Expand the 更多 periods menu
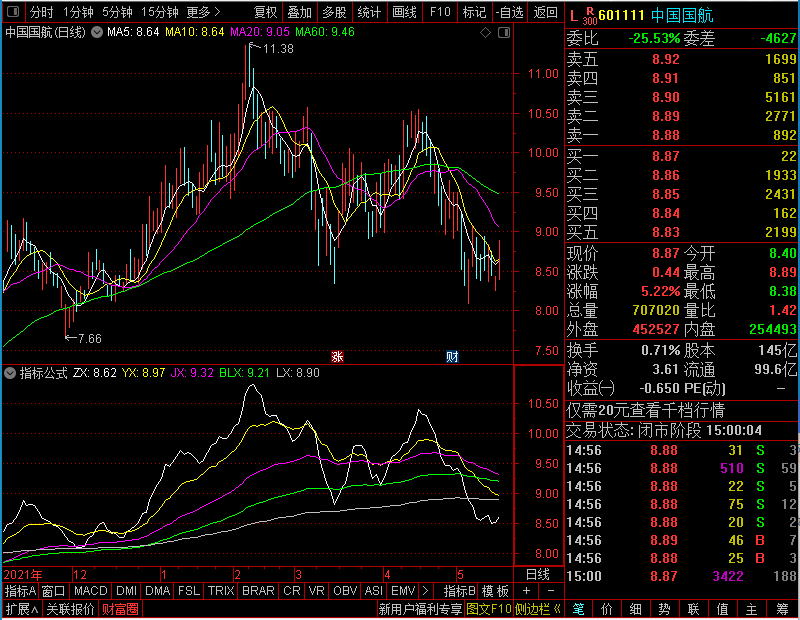 [x=204, y=12]
